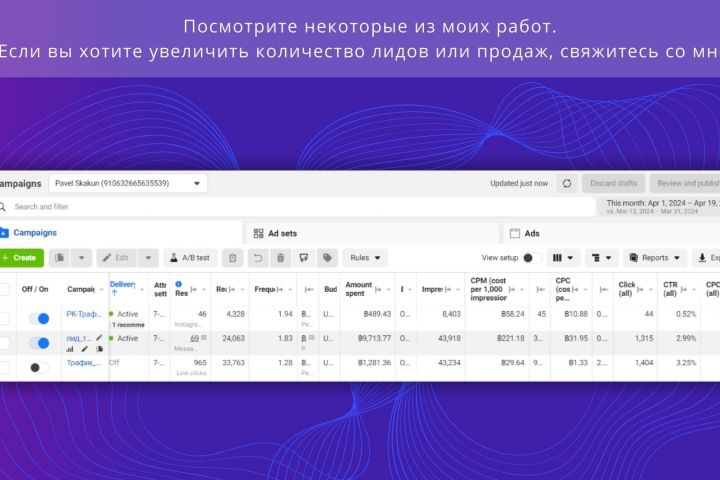Click the undo arrow icon

pos(258,258)
